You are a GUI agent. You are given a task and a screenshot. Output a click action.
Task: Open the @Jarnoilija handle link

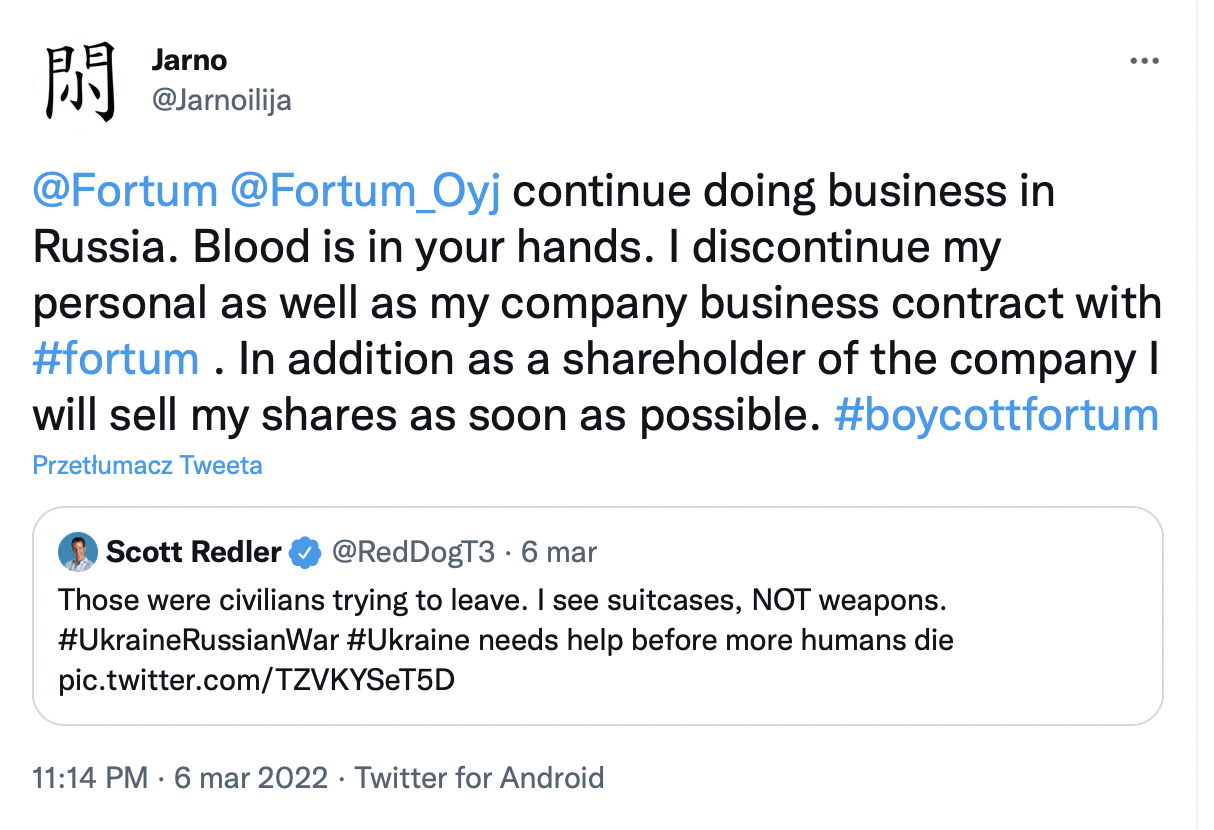221,101
